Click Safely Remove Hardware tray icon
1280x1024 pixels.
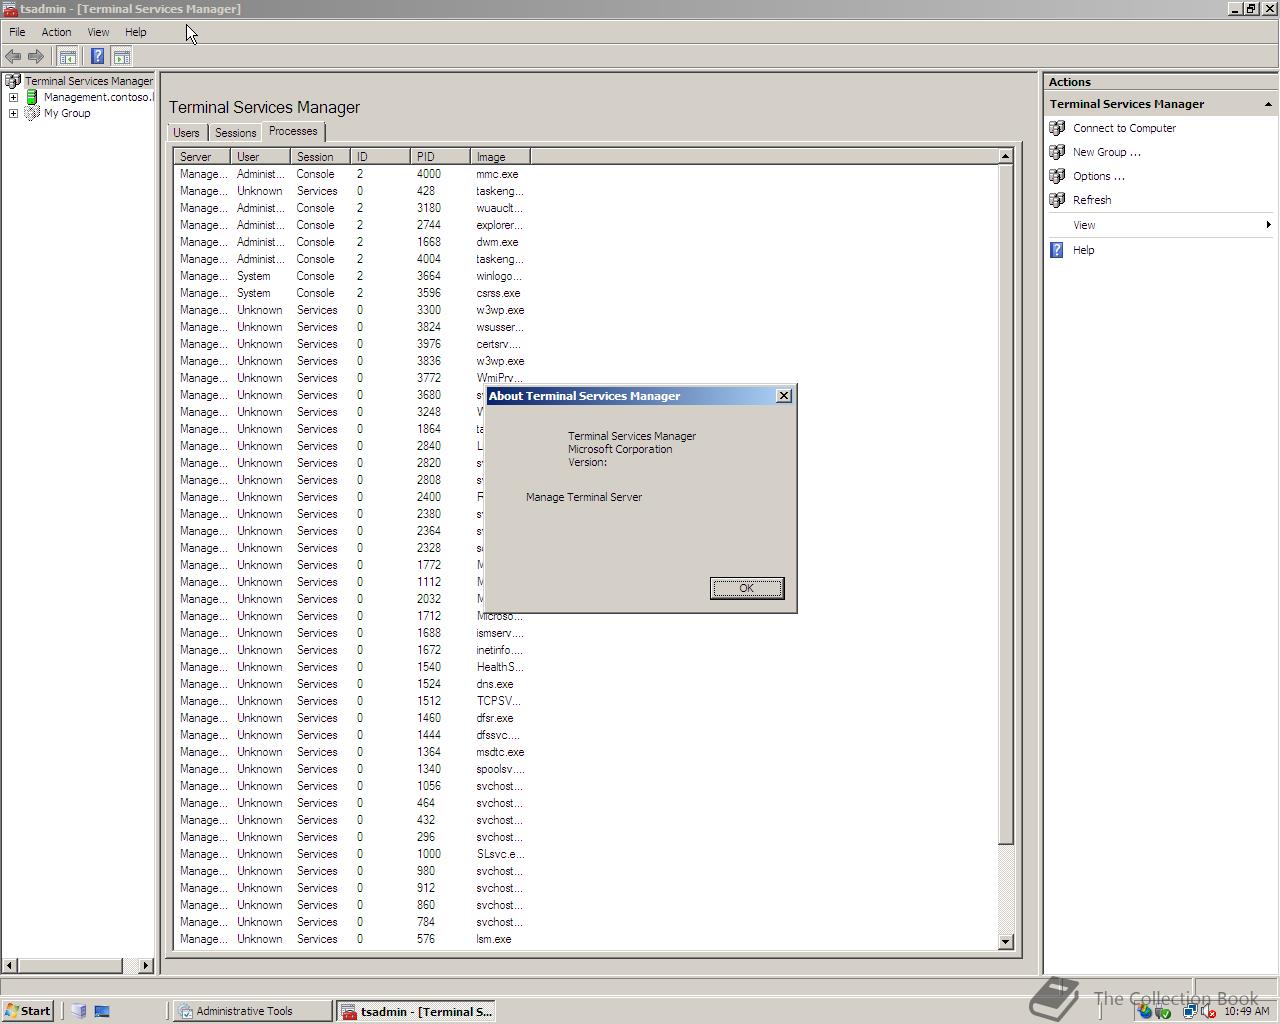coord(1164,1011)
